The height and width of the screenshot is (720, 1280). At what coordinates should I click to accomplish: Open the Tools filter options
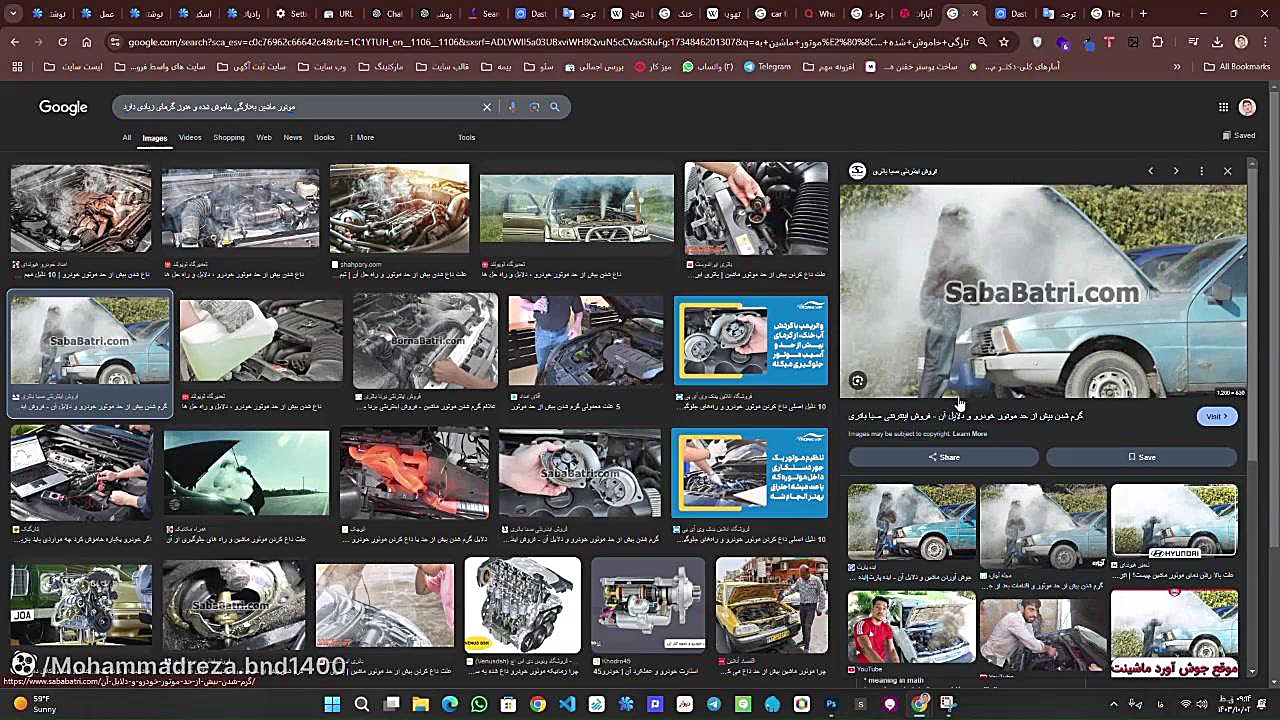point(466,137)
